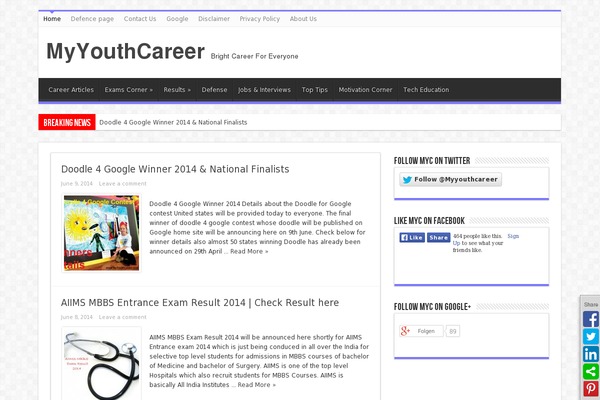This screenshot has height=400, width=600.
Task: Open the Tech Education section
Action: [426, 90]
